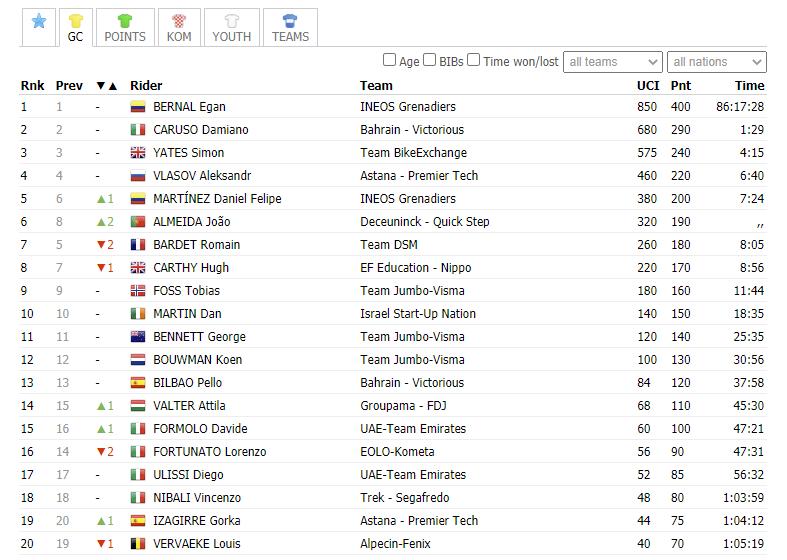Select UCI points value 850

tap(647, 107)
